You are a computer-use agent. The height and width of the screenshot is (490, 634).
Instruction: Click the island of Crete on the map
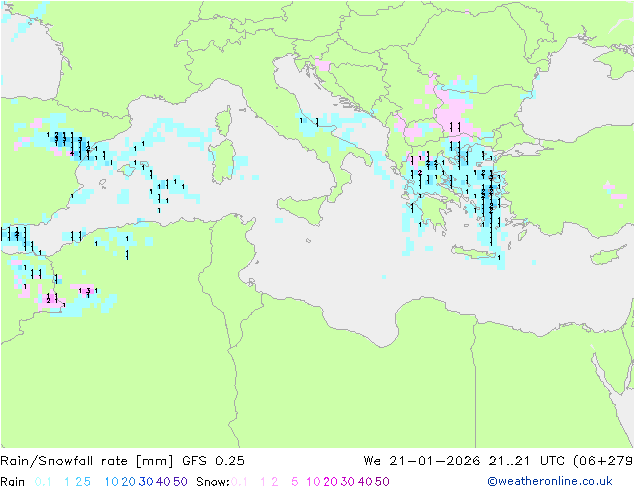point(475,254)
